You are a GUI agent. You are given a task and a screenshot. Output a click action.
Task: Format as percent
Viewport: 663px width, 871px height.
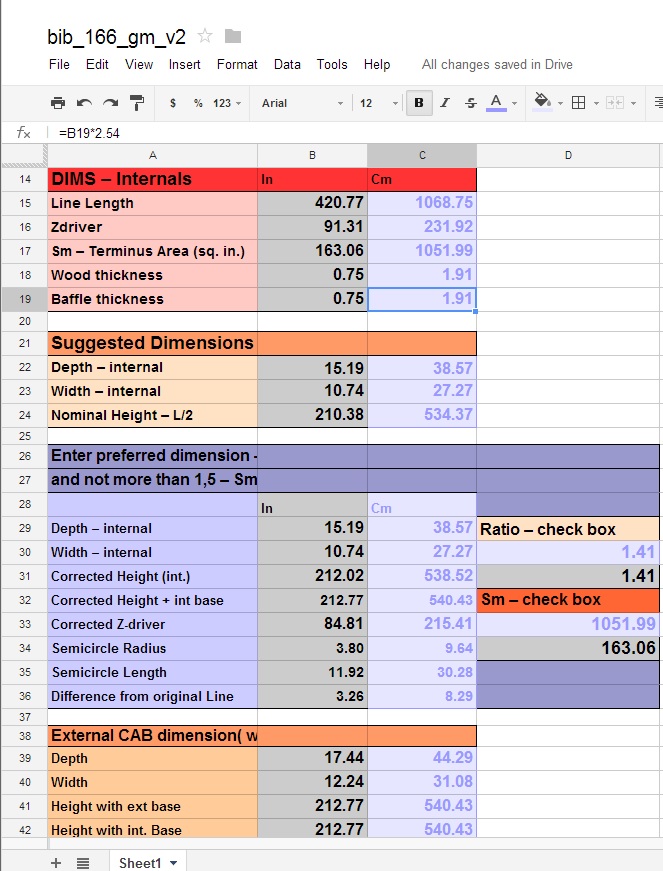point(198,103)
